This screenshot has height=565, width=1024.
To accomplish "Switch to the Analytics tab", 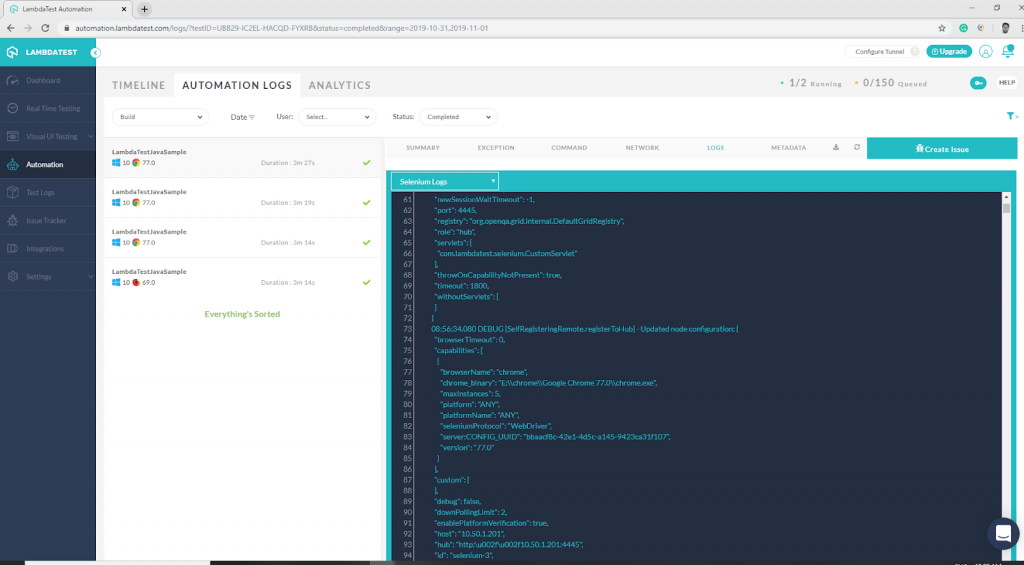I will 339,86.
